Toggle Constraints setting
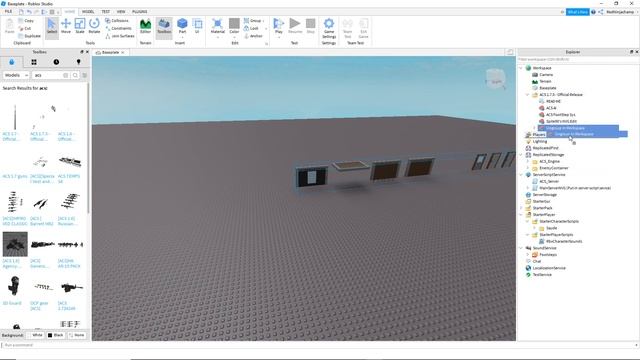Screen dimensions: 640x360 pos(118,28)
